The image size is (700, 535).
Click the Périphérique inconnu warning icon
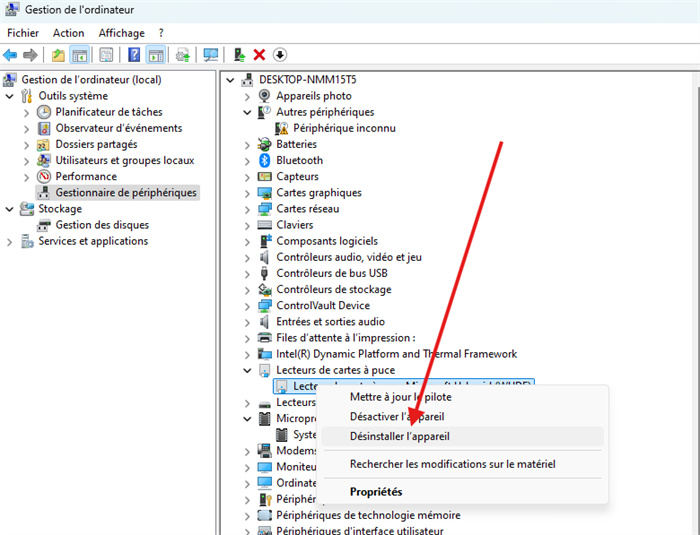click(282, 128)
